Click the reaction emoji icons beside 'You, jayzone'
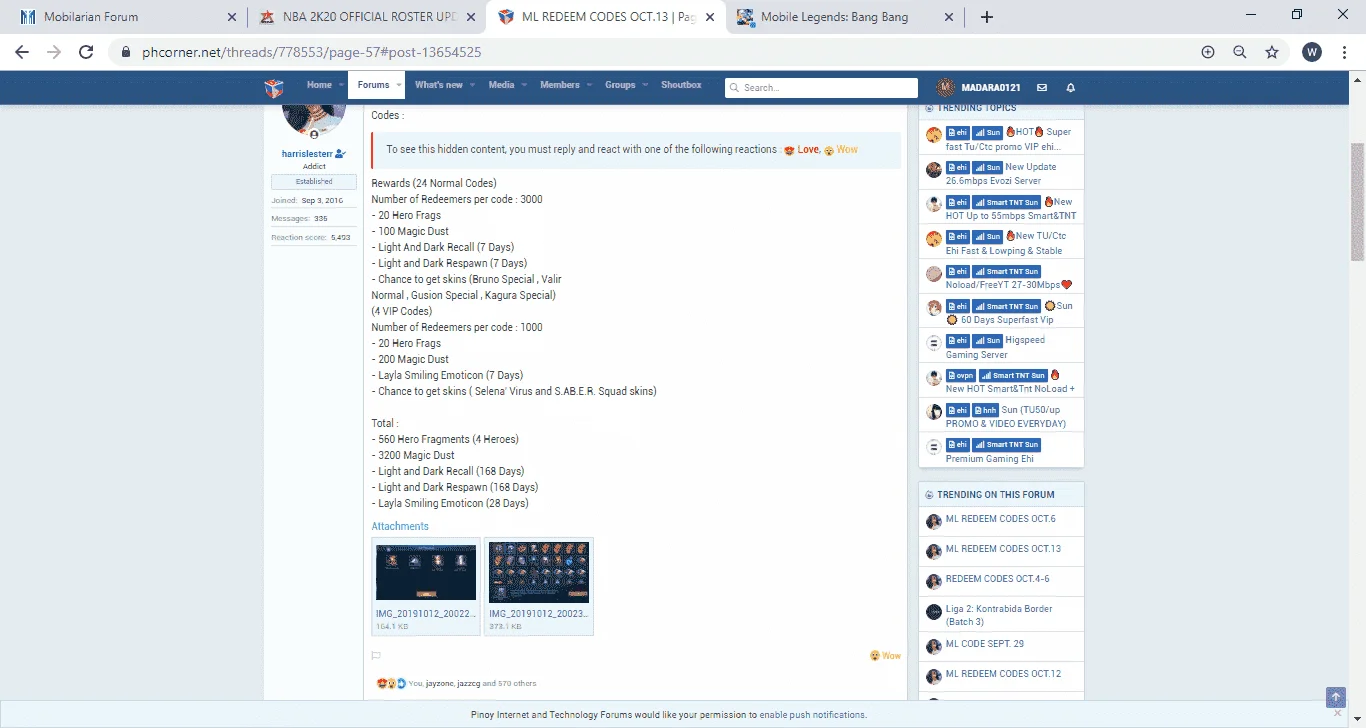Screen dimensions: 1366x728 (391, 684)
